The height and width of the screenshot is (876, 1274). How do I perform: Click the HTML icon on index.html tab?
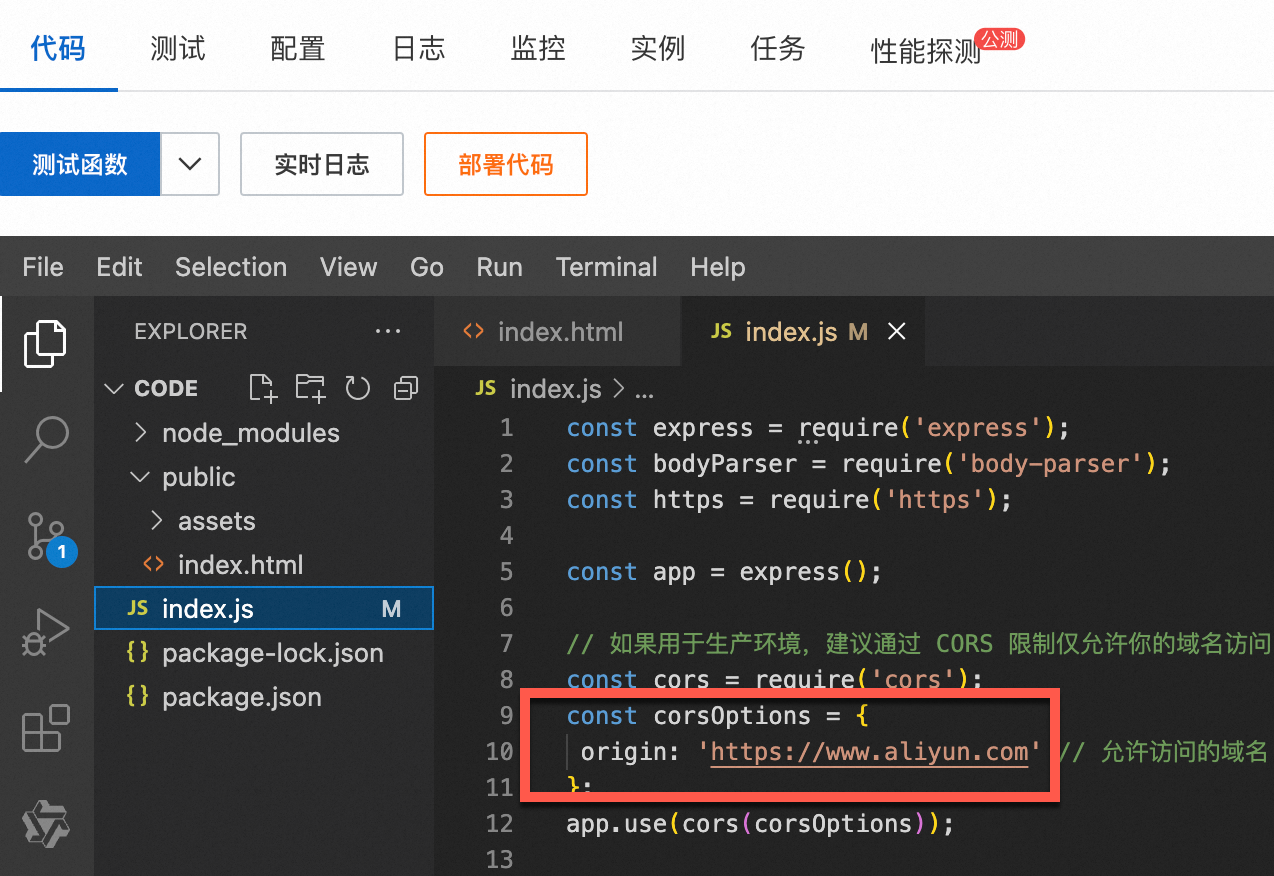[x=474, y=331]
